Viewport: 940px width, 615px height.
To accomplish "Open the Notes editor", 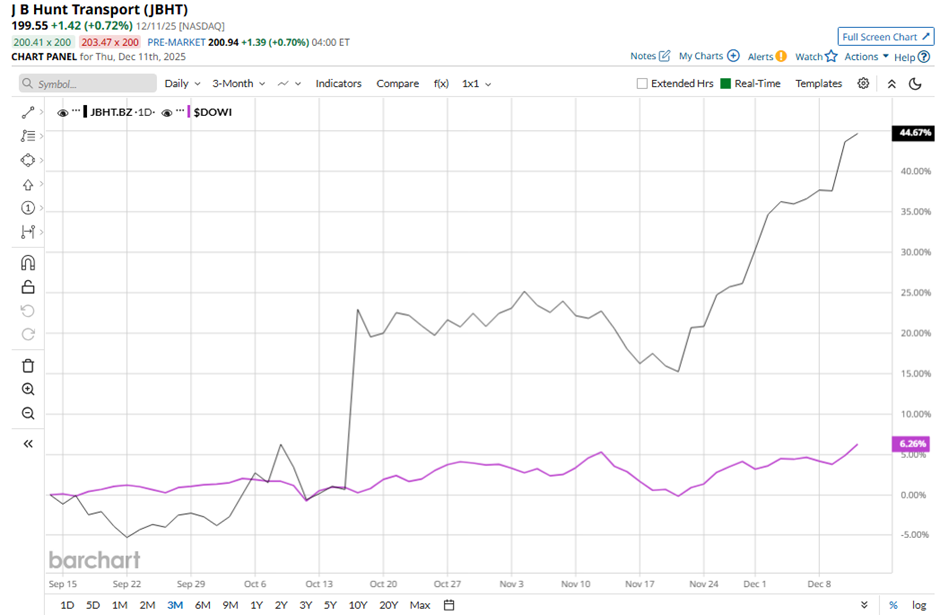I will (x=650, y=56).
